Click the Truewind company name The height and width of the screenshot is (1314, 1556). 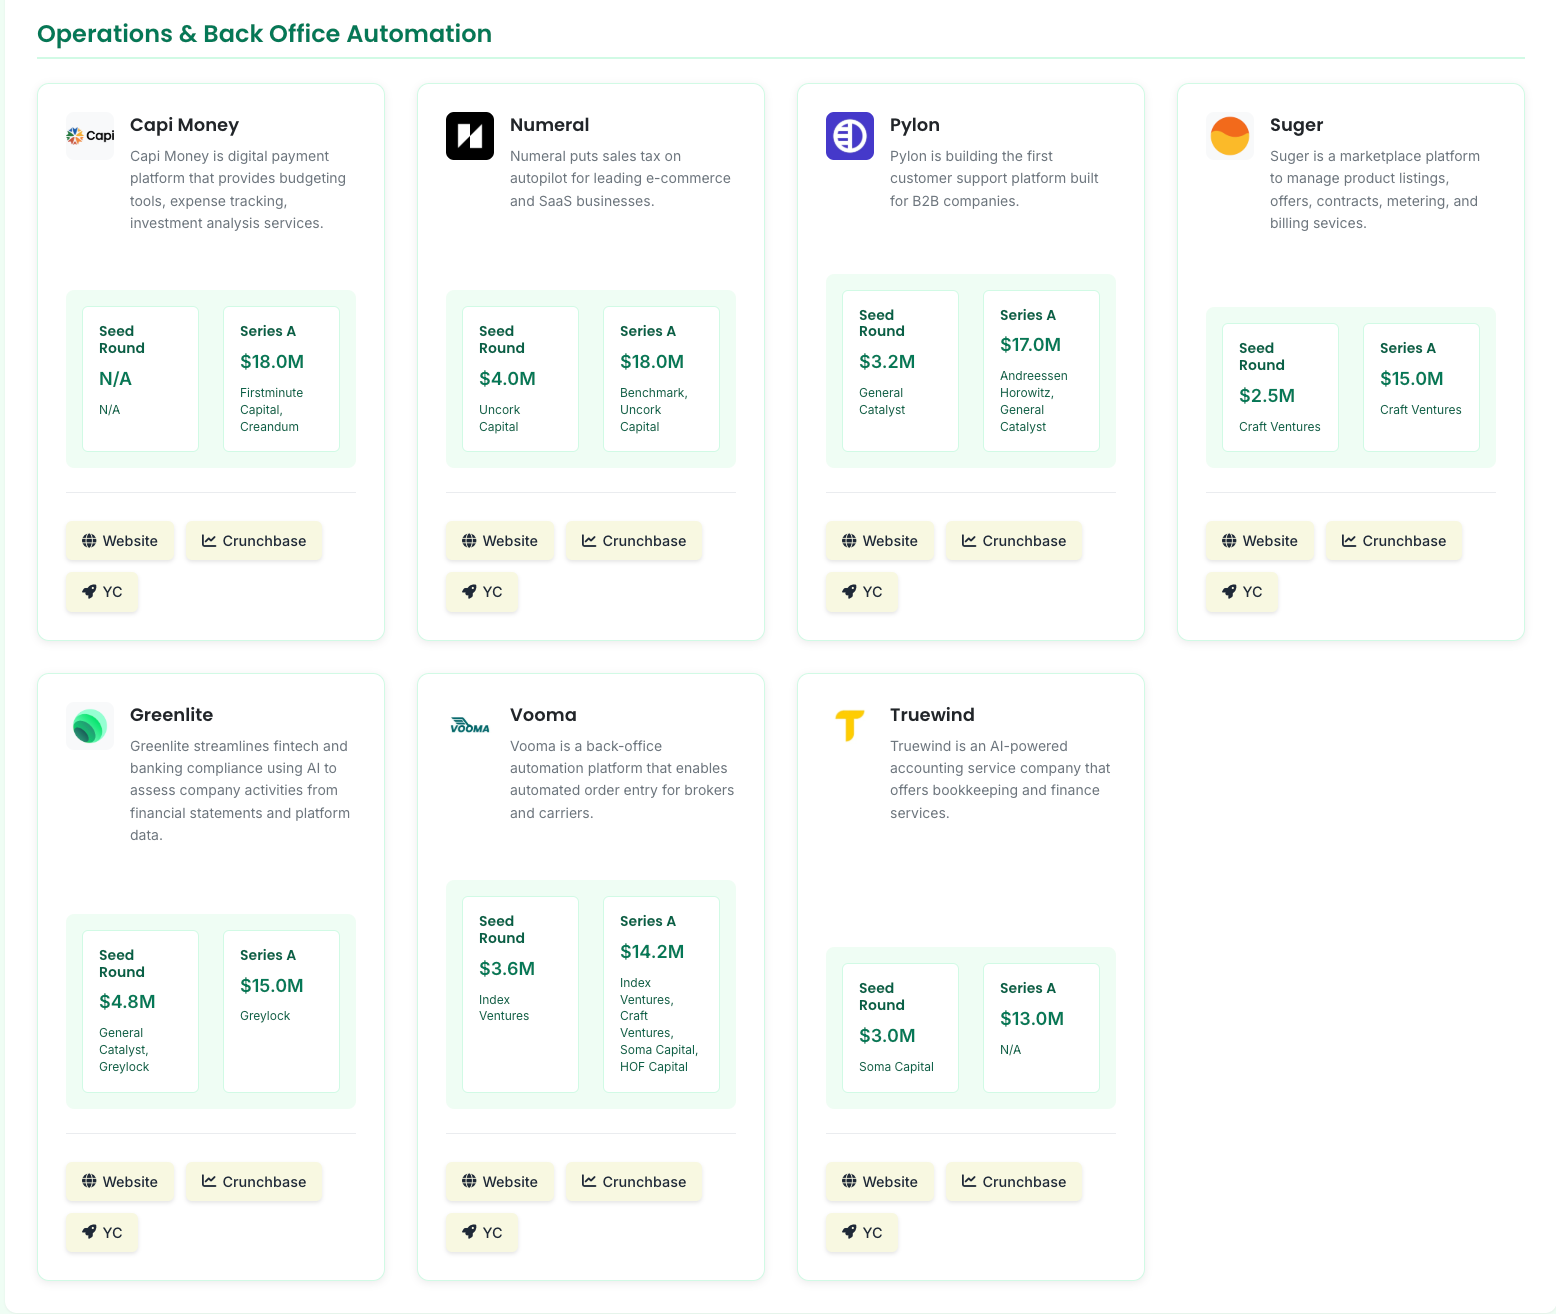coord(932,715)
